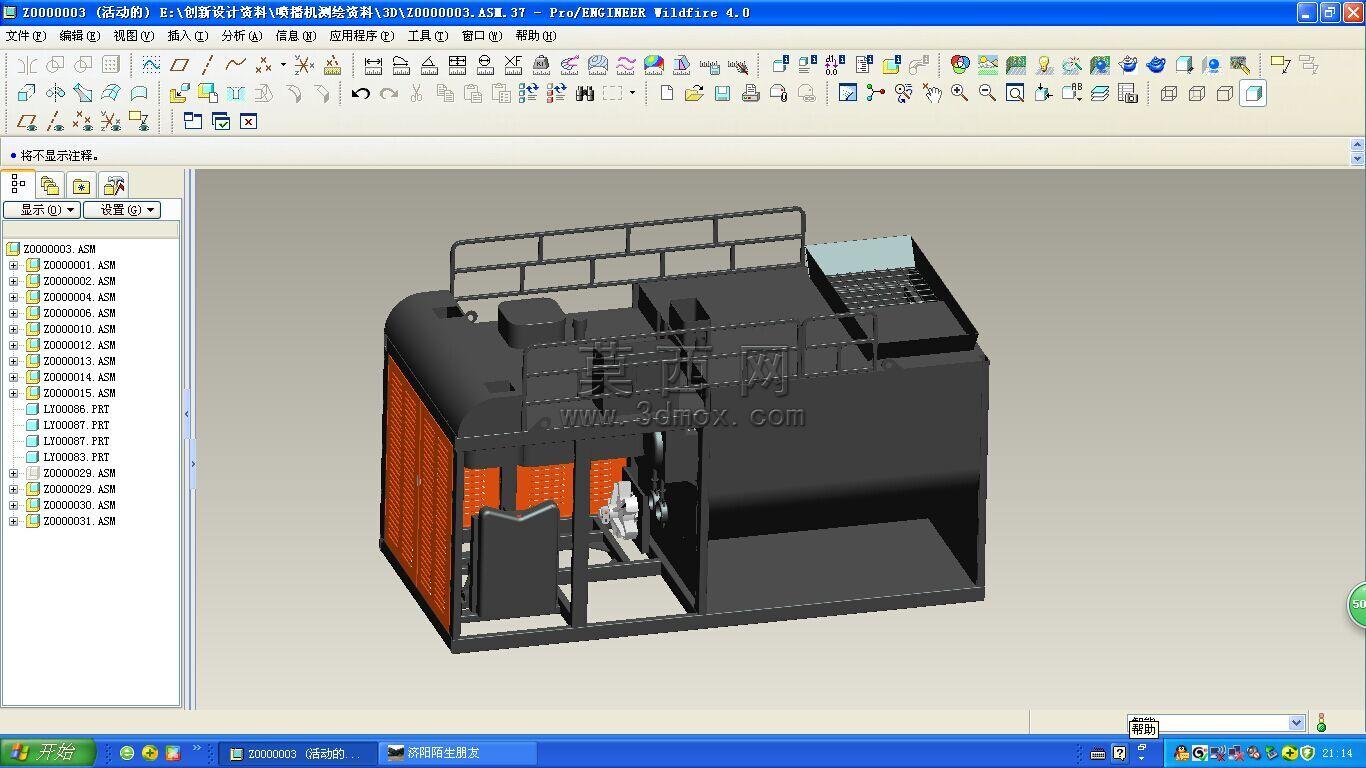The height and width of the screenshot is (768, 1366).
Task: Open the lights bulb icon
Action: [1044, 65]
